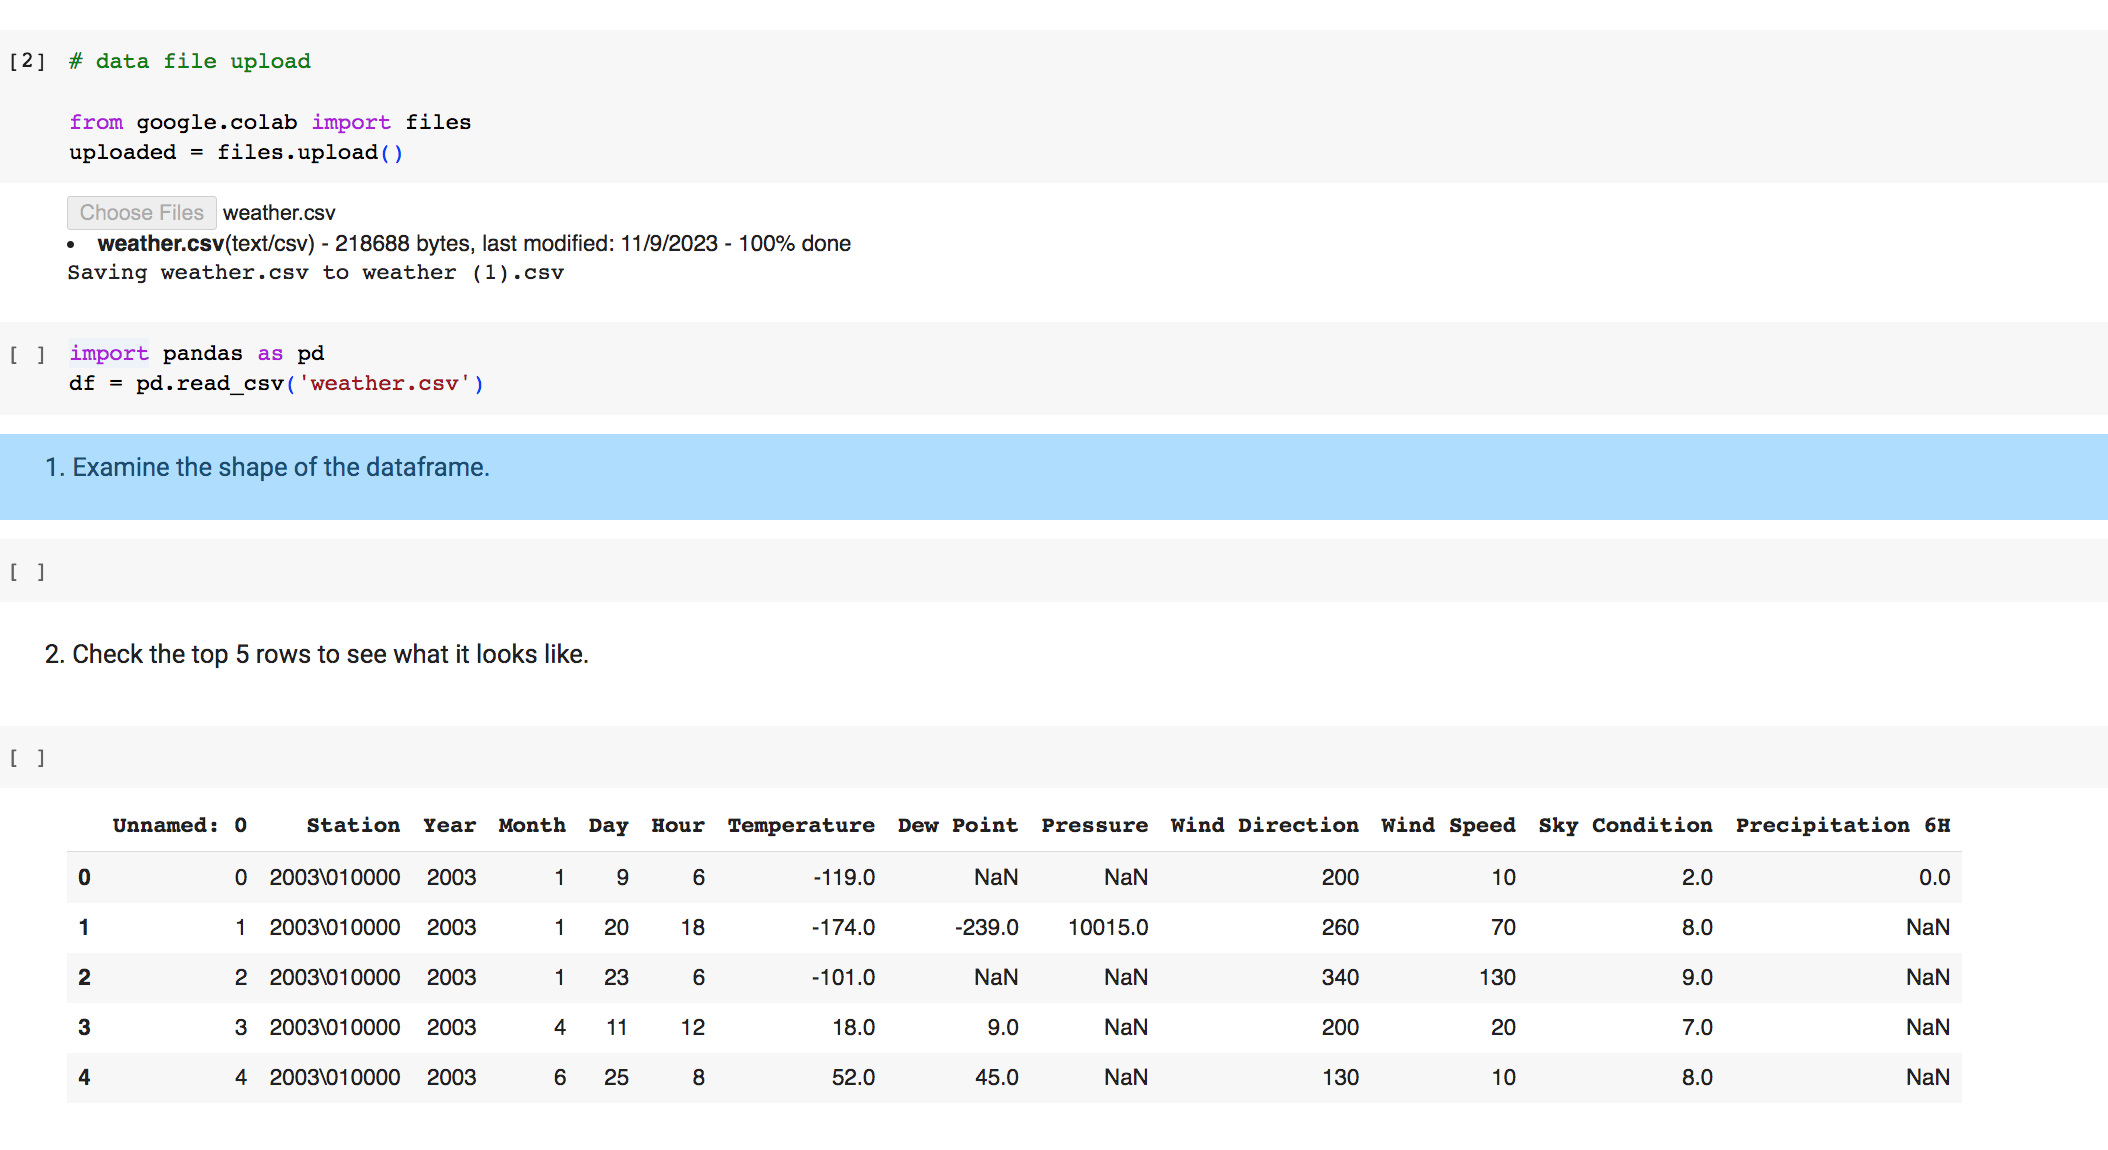Click the 'Saving weather.csv to weather (1).csv' output text

pos(315,273)
